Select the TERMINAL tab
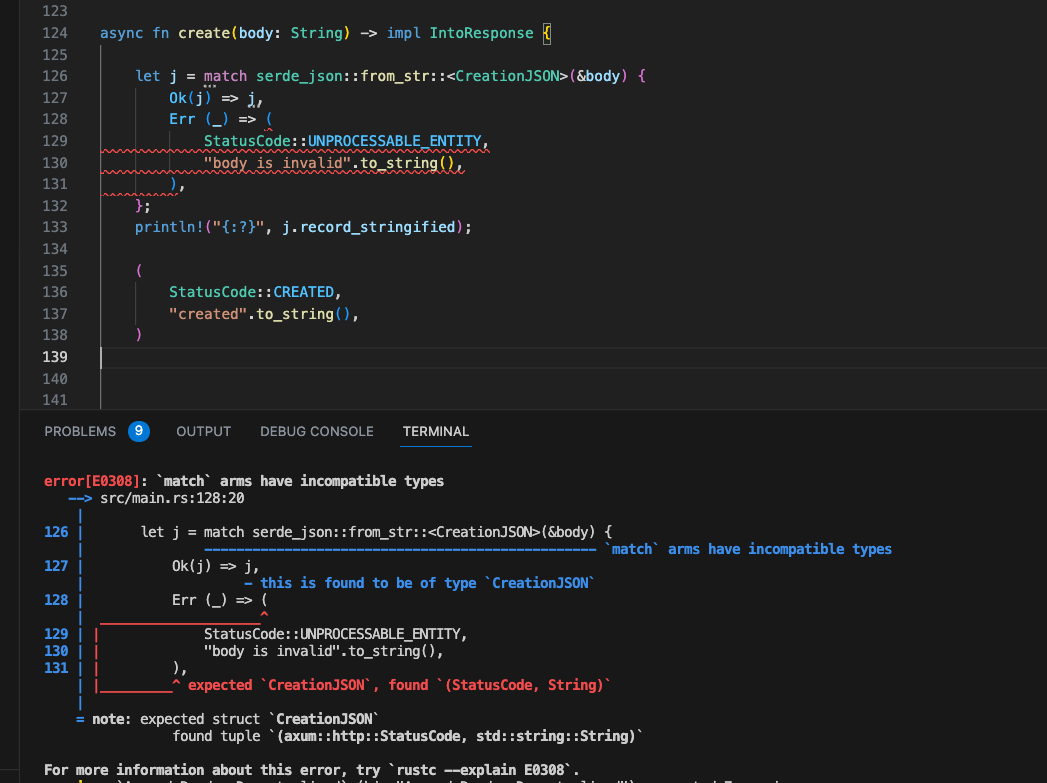1047x783 pixels. (435, 431)
